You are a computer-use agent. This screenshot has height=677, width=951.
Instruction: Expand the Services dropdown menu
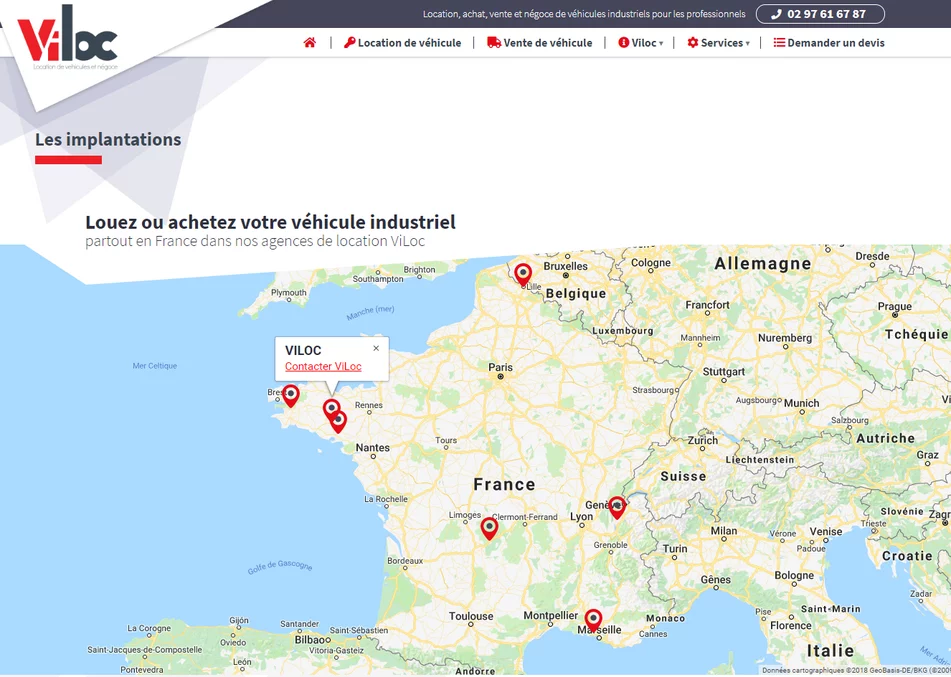pos(718,43)
